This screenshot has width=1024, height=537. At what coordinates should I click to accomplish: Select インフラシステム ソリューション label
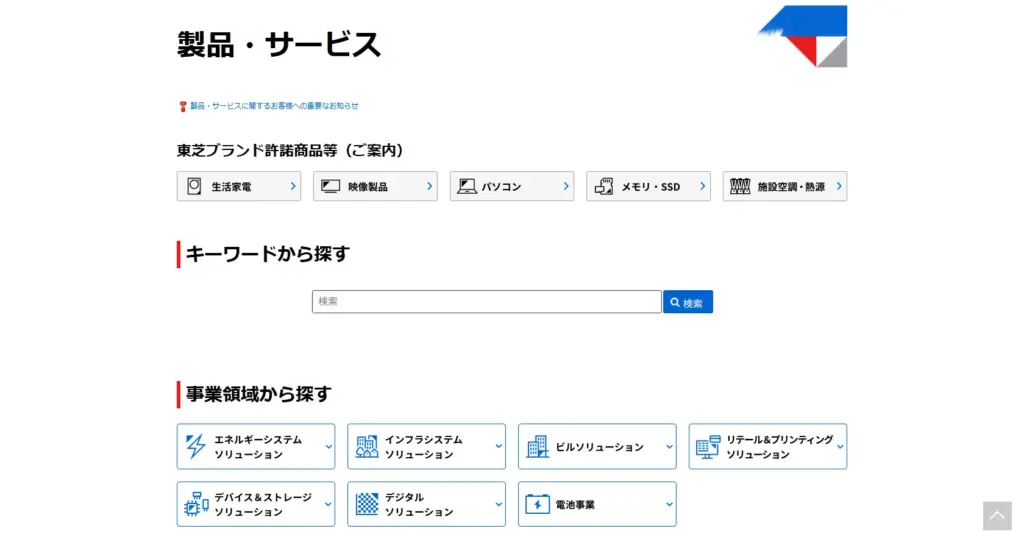[423, 447]
